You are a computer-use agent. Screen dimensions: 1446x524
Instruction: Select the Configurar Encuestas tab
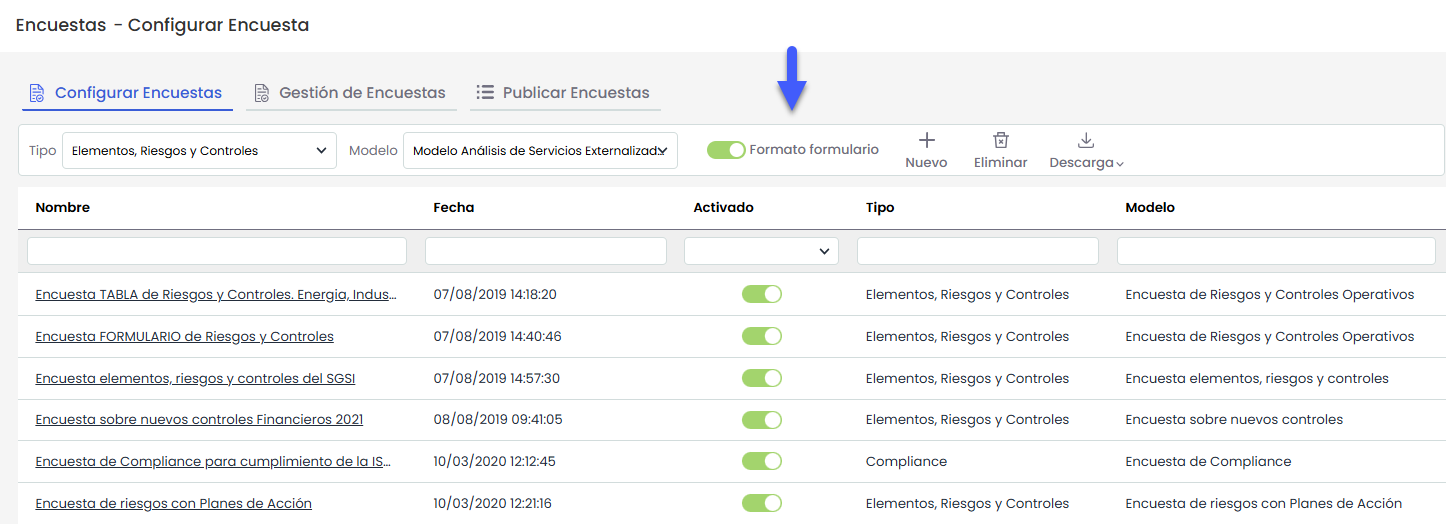pyautogui.click(x=127, y=93)
